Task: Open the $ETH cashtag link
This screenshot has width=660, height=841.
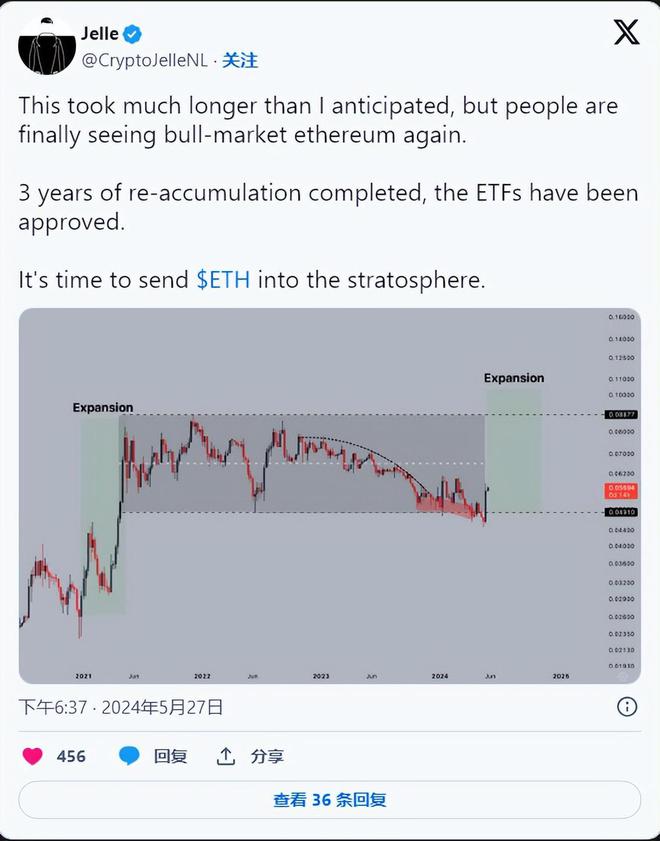Action: tap(224, 281)
